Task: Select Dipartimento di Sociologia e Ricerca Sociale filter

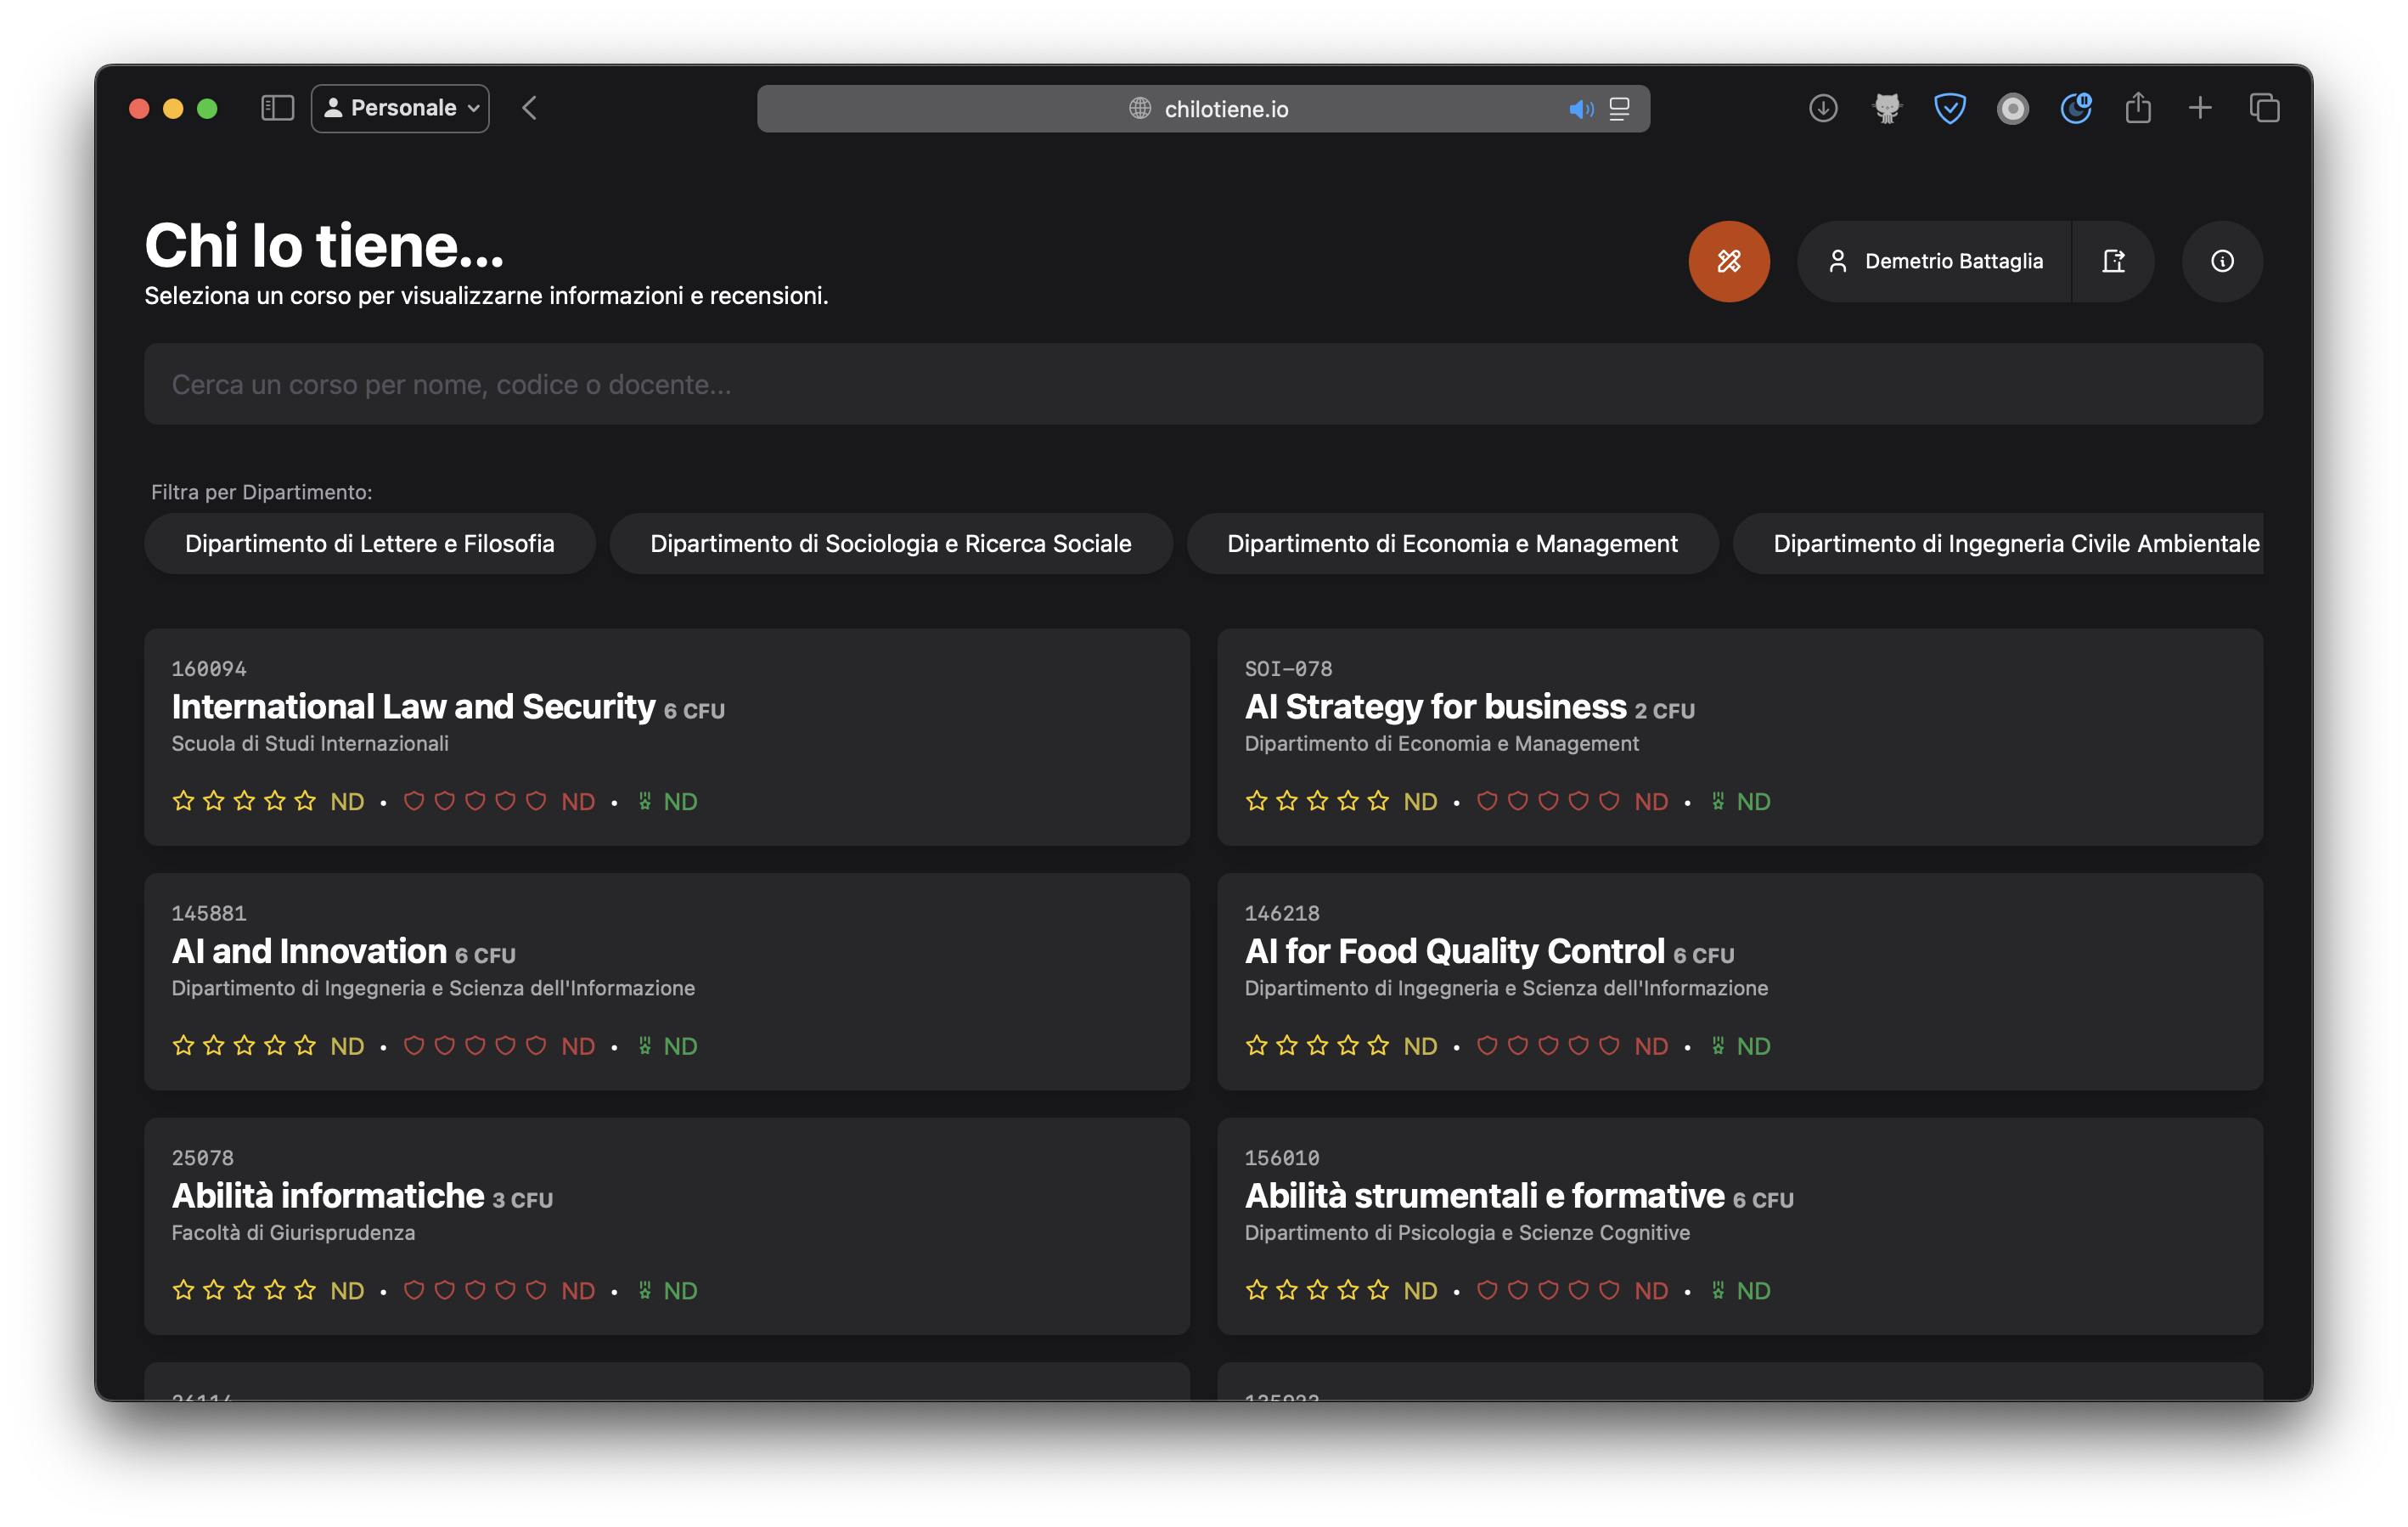Action: coord(890,543)
